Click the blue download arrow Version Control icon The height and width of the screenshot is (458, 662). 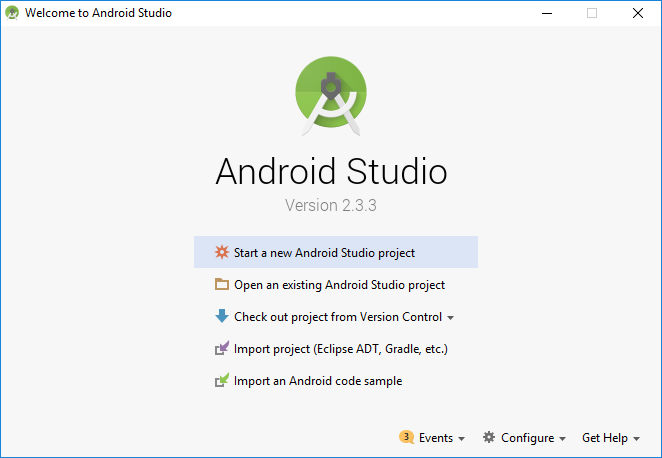[222, 316]
